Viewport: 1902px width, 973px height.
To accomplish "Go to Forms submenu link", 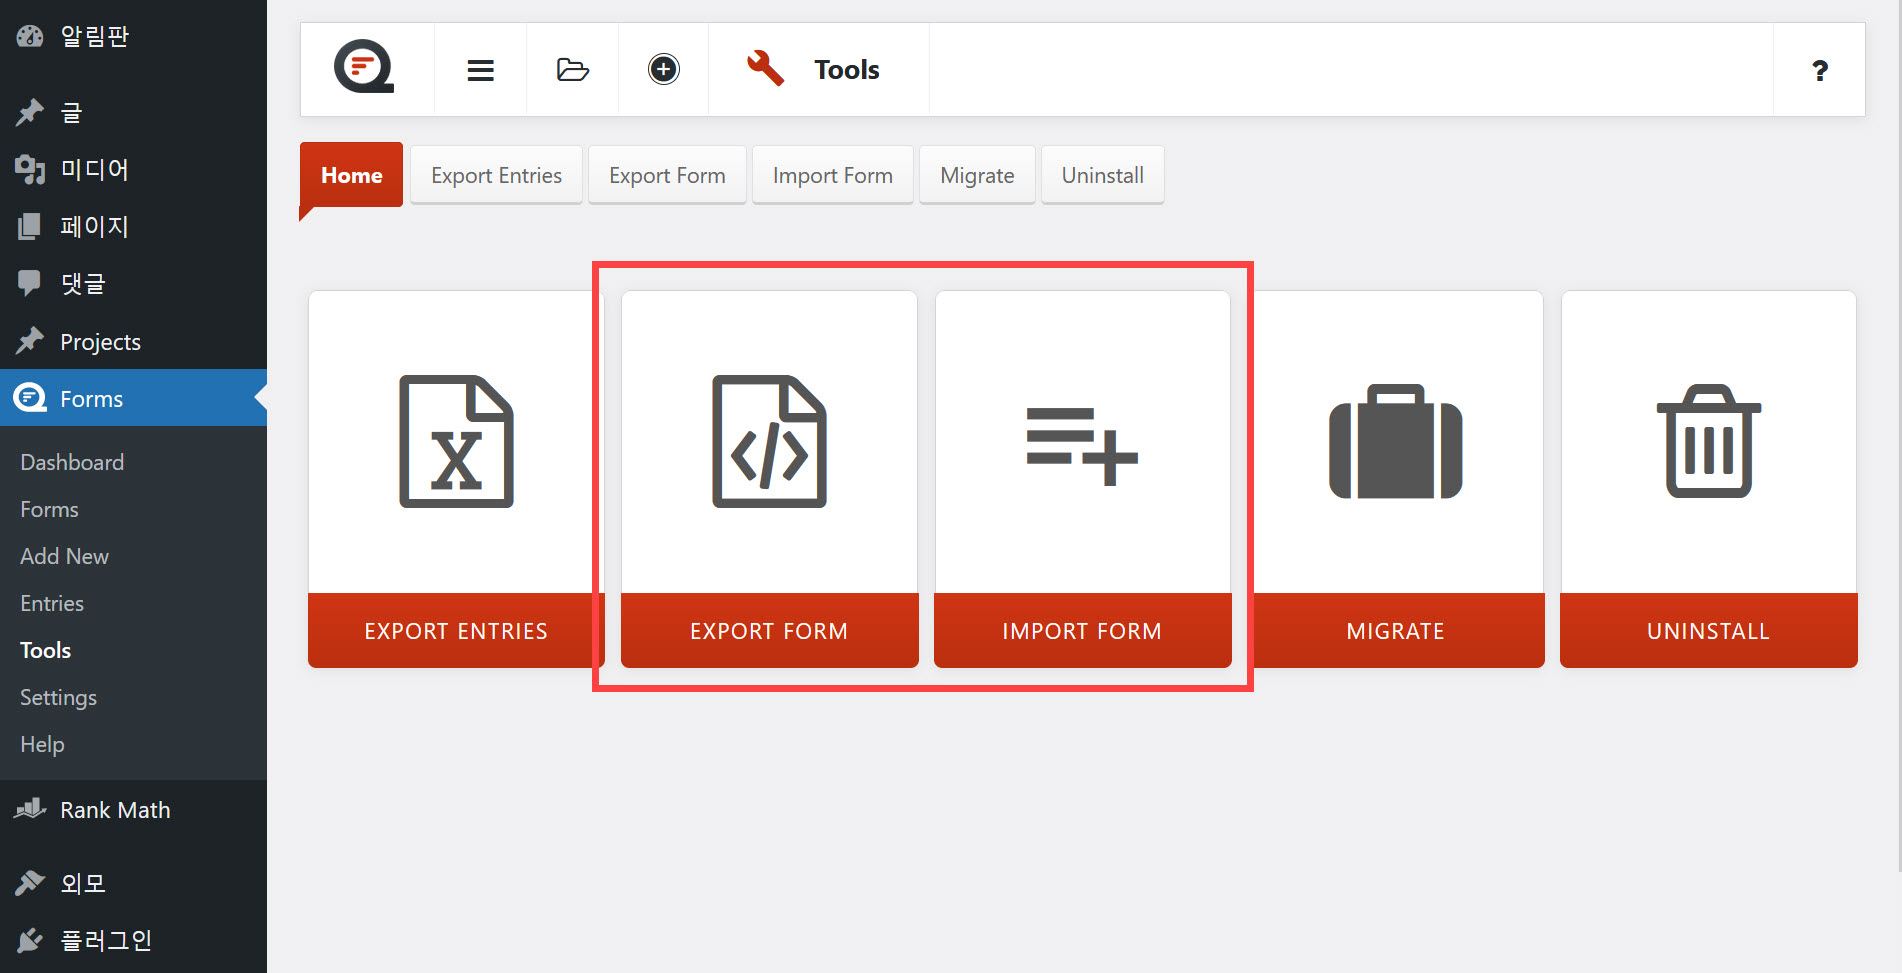I will [x=49, y=509].
